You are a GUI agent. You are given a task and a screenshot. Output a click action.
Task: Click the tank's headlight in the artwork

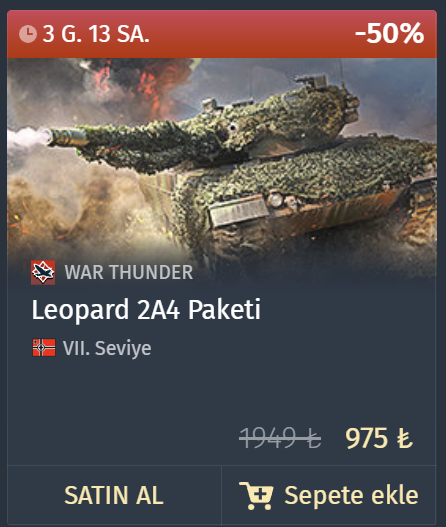pos(275,199)
